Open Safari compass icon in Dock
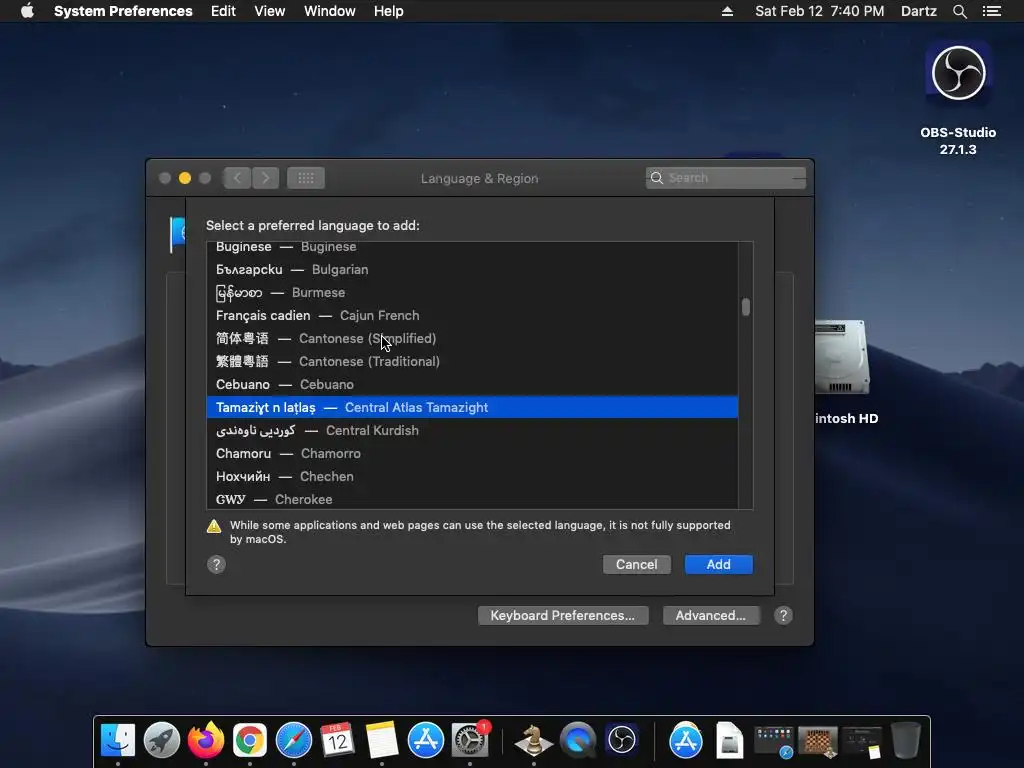The image size is (1024, 768). pos(294,740)
